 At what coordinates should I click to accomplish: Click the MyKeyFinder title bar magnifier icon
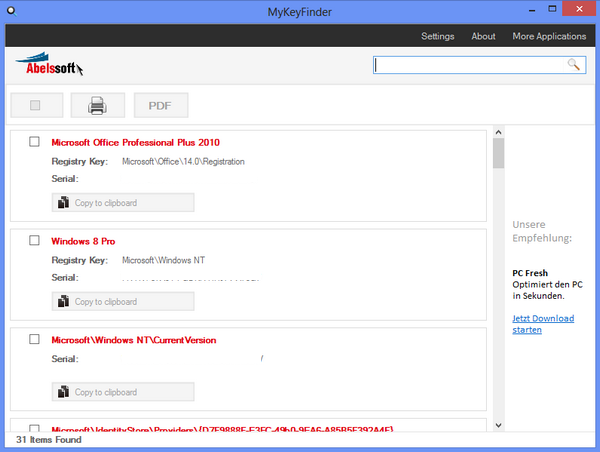(12, 11)
